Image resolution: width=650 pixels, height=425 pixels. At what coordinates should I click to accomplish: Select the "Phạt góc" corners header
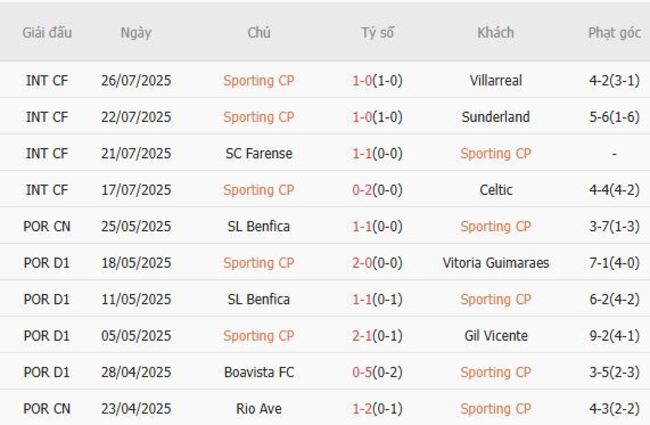(614, 32)
